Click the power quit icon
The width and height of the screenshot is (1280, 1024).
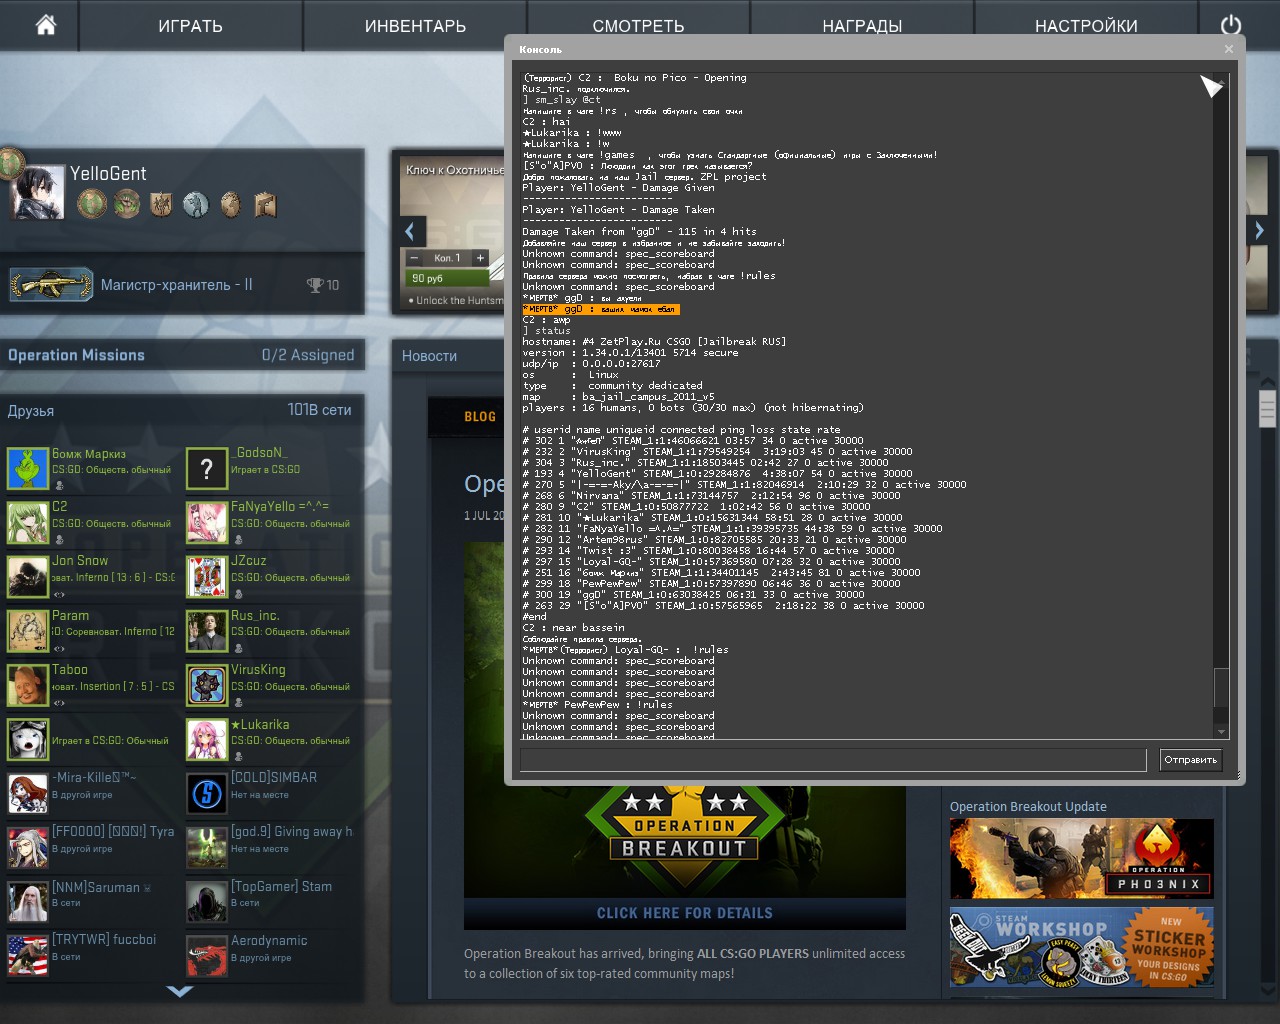point(1231,25)
